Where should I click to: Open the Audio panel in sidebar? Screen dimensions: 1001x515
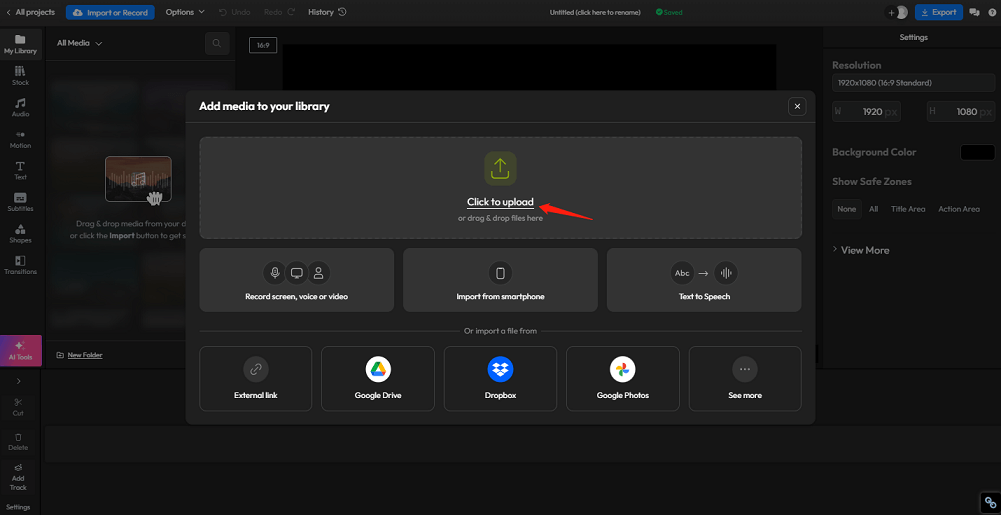click(20, 107)
